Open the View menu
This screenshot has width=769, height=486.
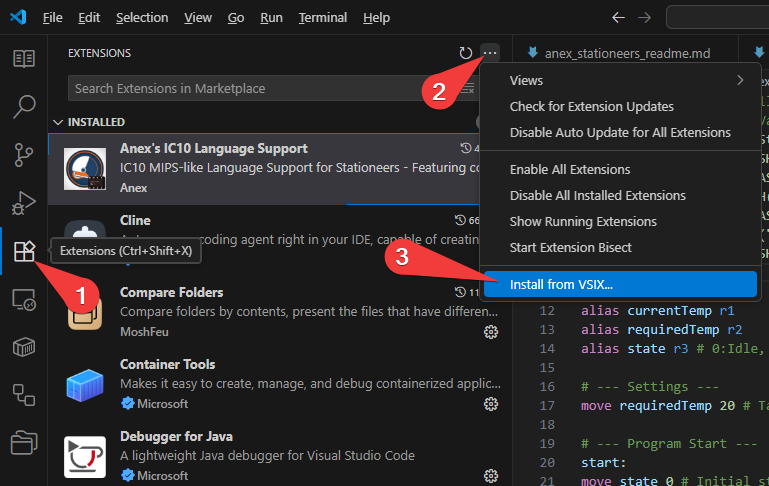coord(198,18)
